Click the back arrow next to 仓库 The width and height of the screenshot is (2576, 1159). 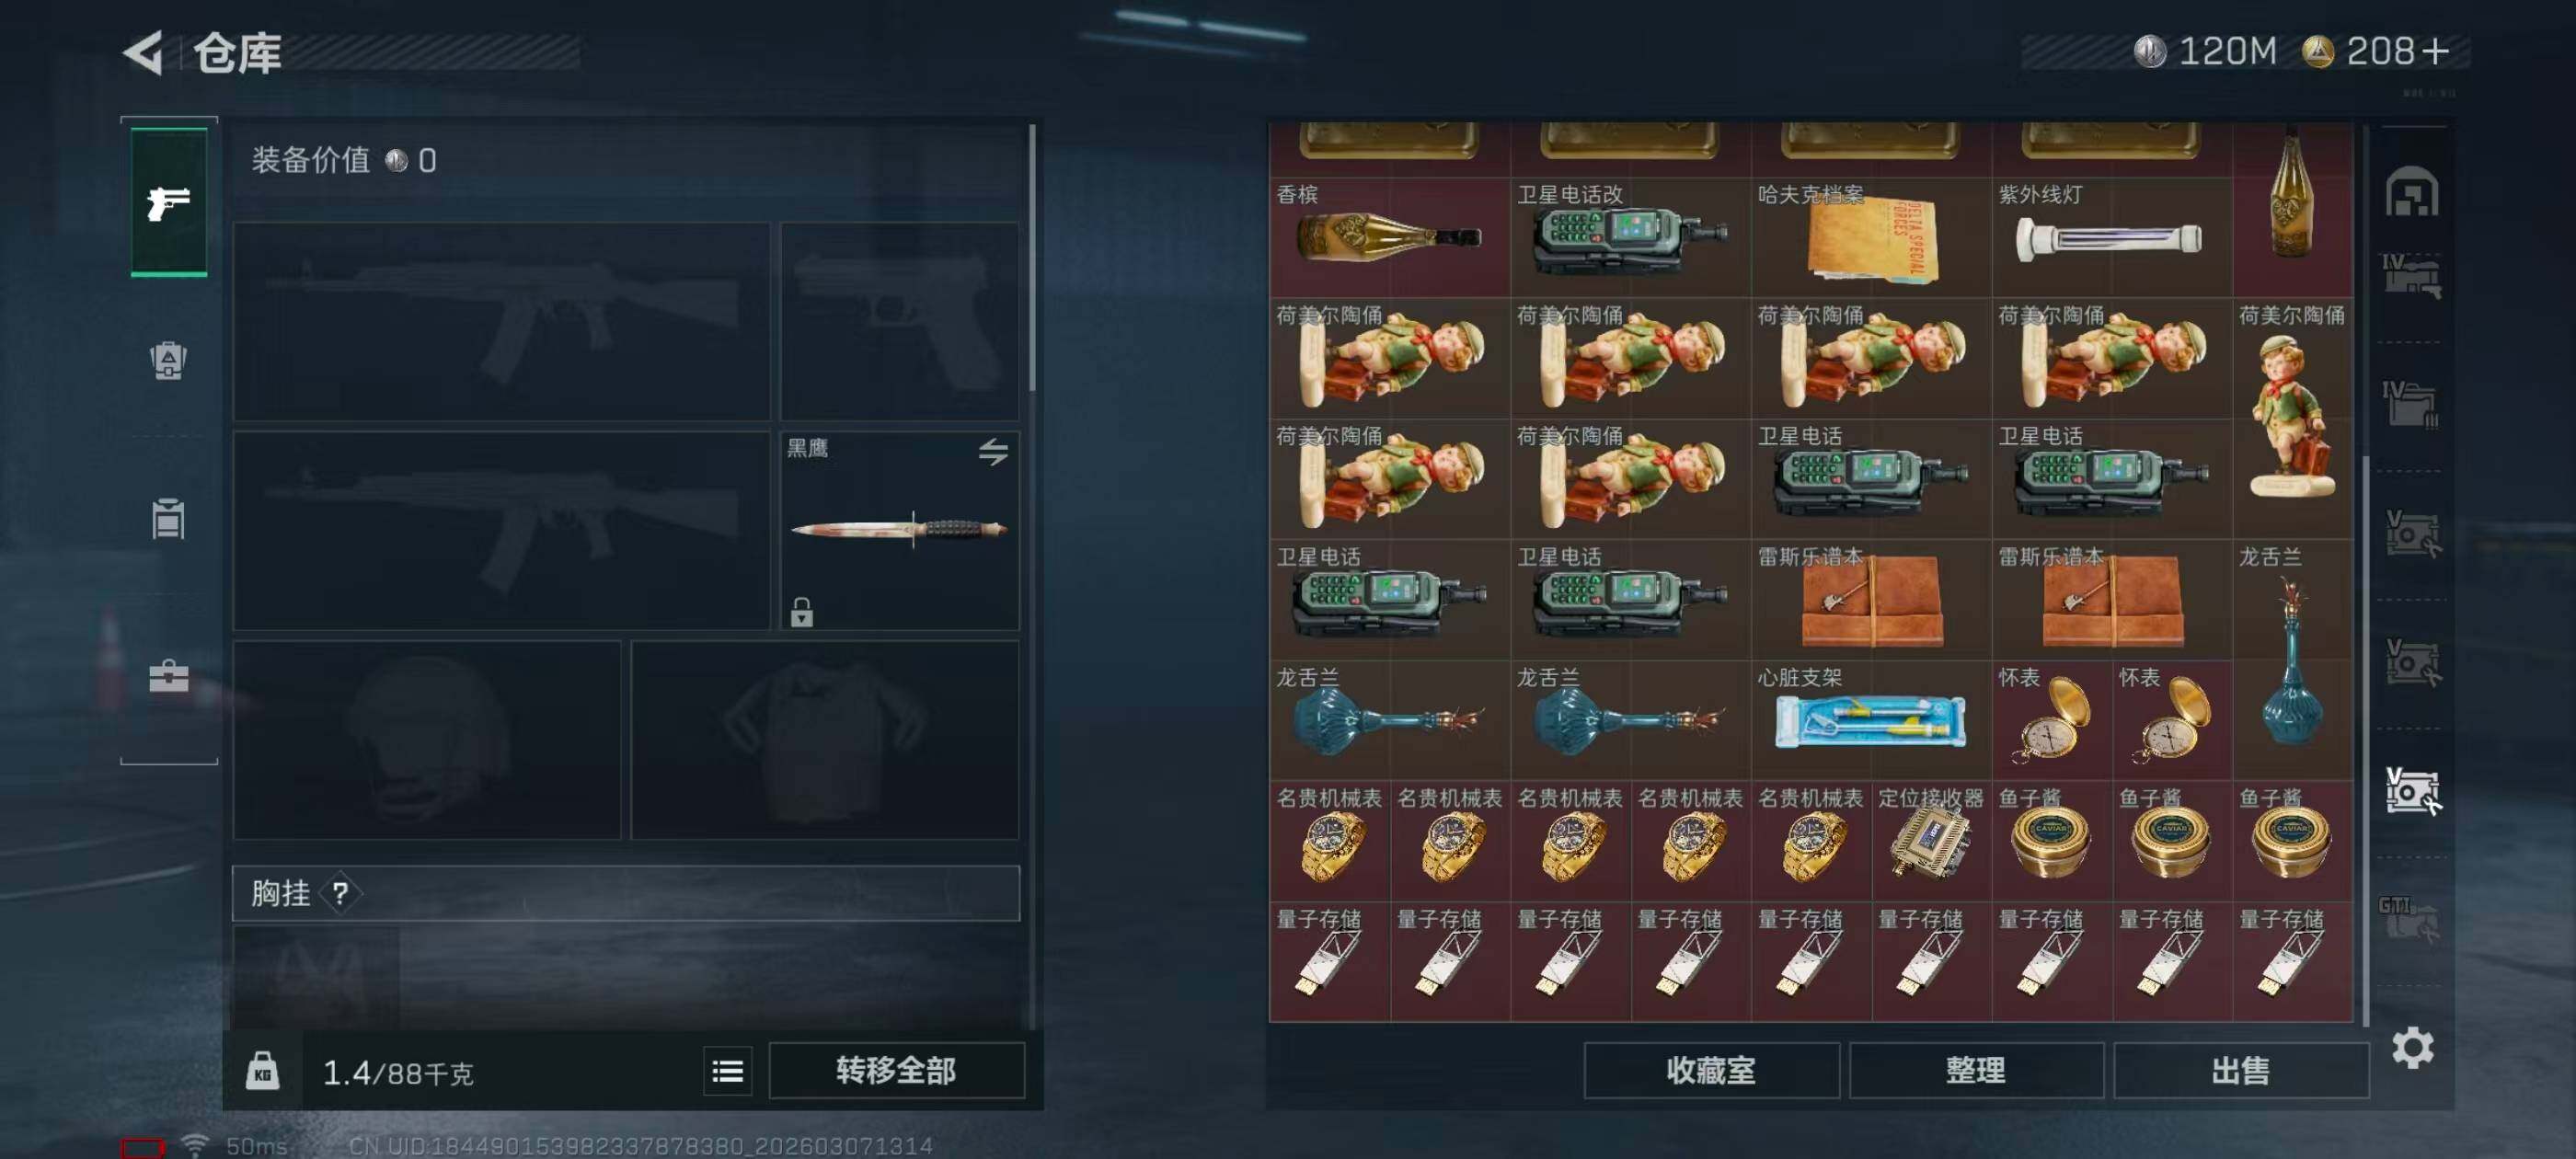click(x=144, y=52)
